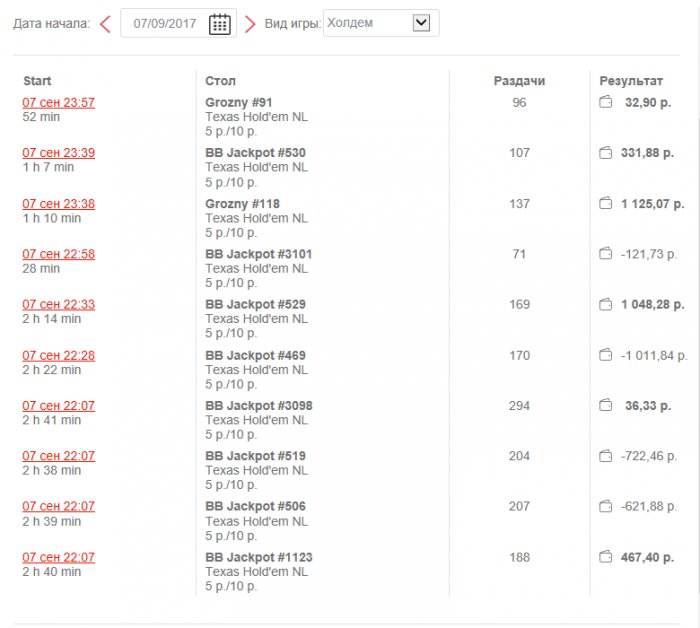The width and height of the screenshot is (700, 628).
Task: Open session link 07 сен 22:28
Action: (59, 355)
